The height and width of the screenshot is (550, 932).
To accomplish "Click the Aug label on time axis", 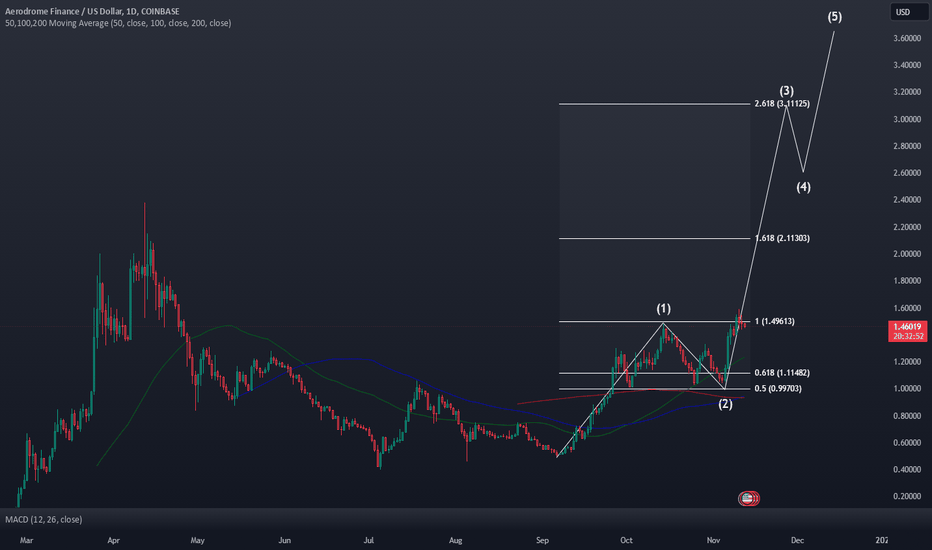I will 455,540.
